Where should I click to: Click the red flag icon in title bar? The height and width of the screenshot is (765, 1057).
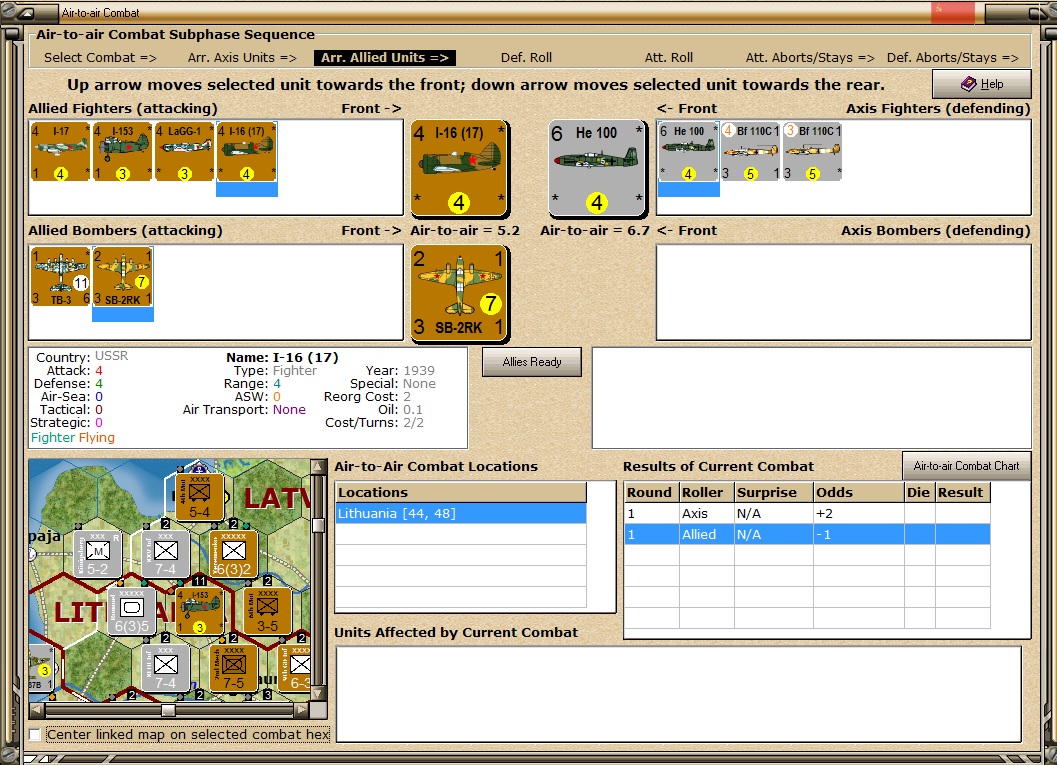(953, 12)
